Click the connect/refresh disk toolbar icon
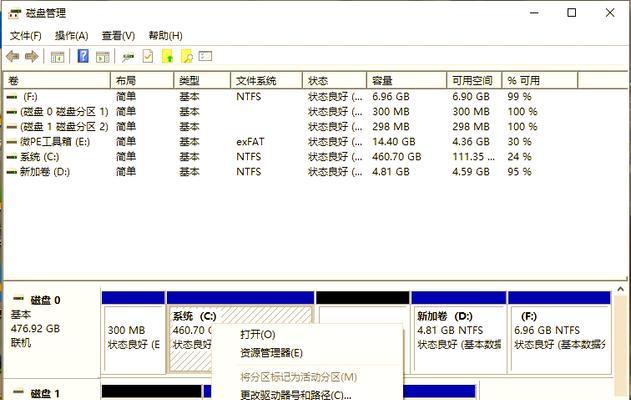631x400 pixels. tap(128, 57)
